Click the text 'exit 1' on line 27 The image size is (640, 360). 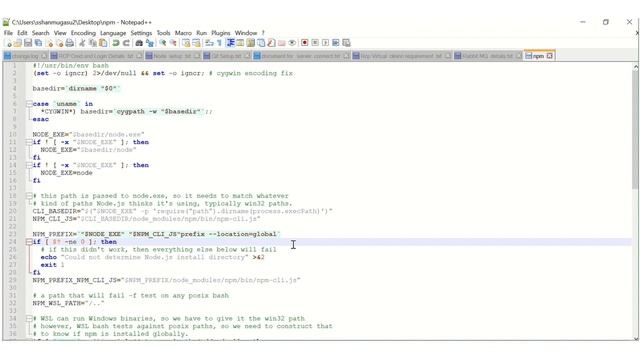pos(52,265)
